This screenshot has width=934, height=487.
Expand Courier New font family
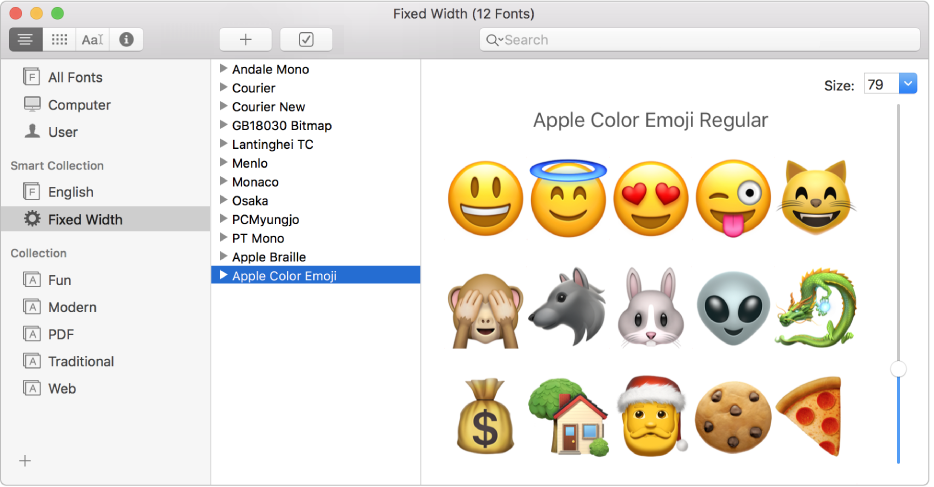(x=223, y=106)
